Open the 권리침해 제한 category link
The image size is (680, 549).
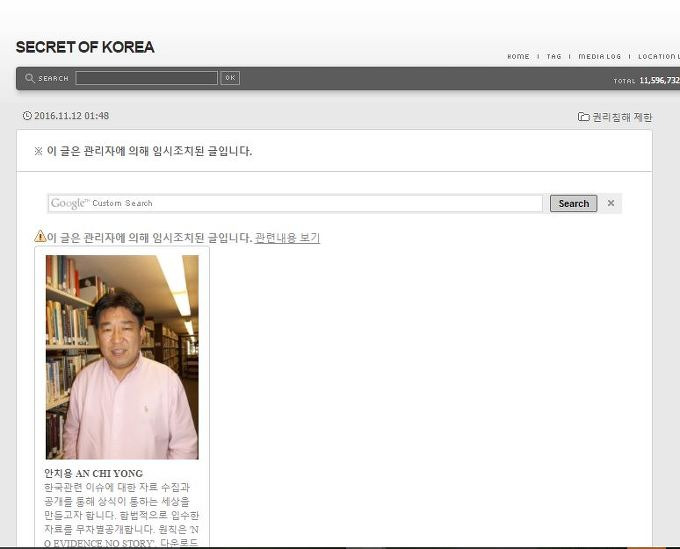(x=622, y=117)
